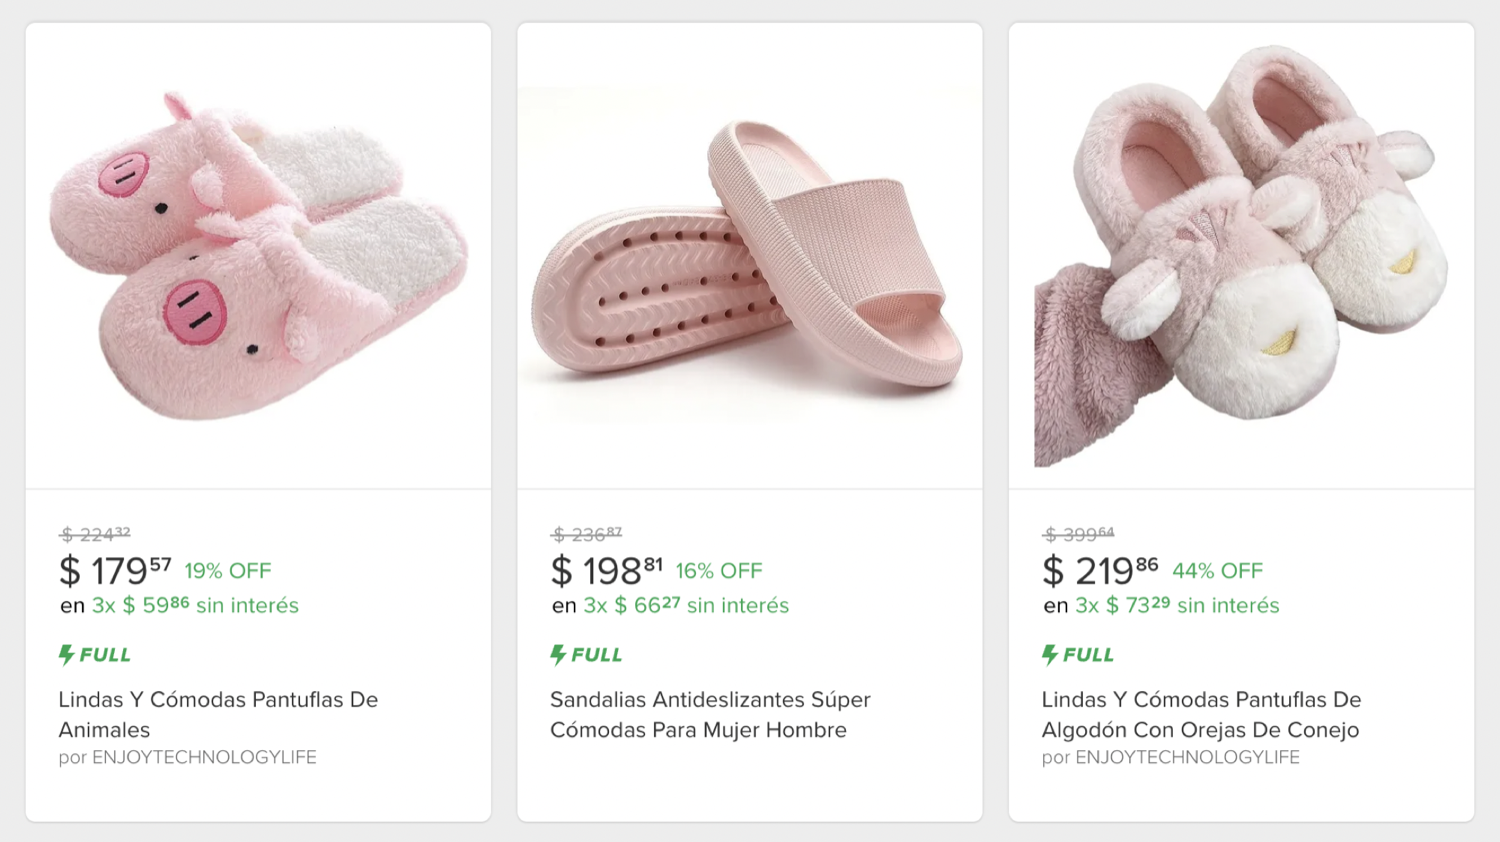Open 'Sandalias Antideslizantes Súper Cómodas' listing title
1500x842 pixels.
[x=710, y=714]
